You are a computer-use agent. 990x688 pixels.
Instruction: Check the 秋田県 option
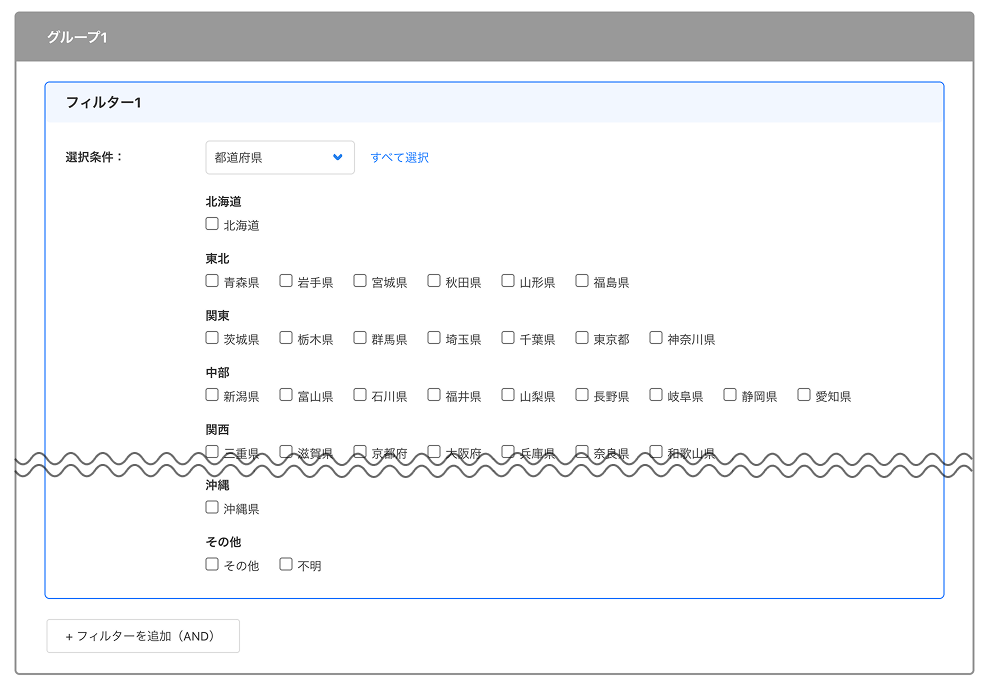click(x=434, y=281)
